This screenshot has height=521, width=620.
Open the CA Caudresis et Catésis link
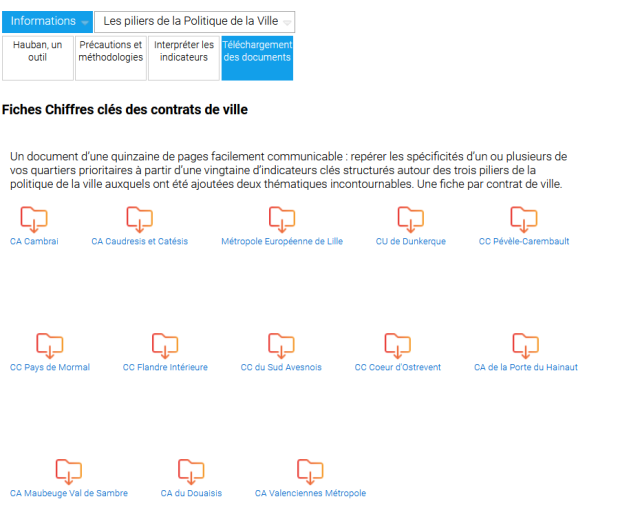pyautogui.click(x=140, y=241)
